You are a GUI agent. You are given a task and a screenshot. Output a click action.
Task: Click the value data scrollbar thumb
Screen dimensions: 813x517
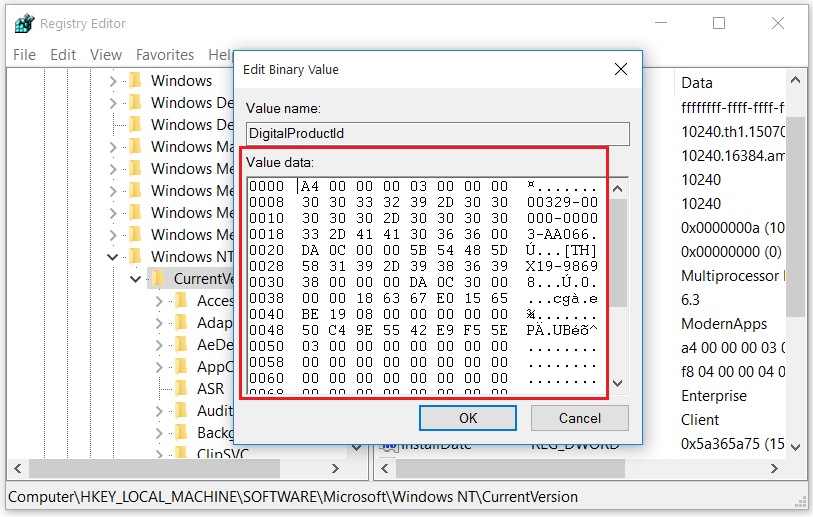pyautogui.click(x=617, y=252)
